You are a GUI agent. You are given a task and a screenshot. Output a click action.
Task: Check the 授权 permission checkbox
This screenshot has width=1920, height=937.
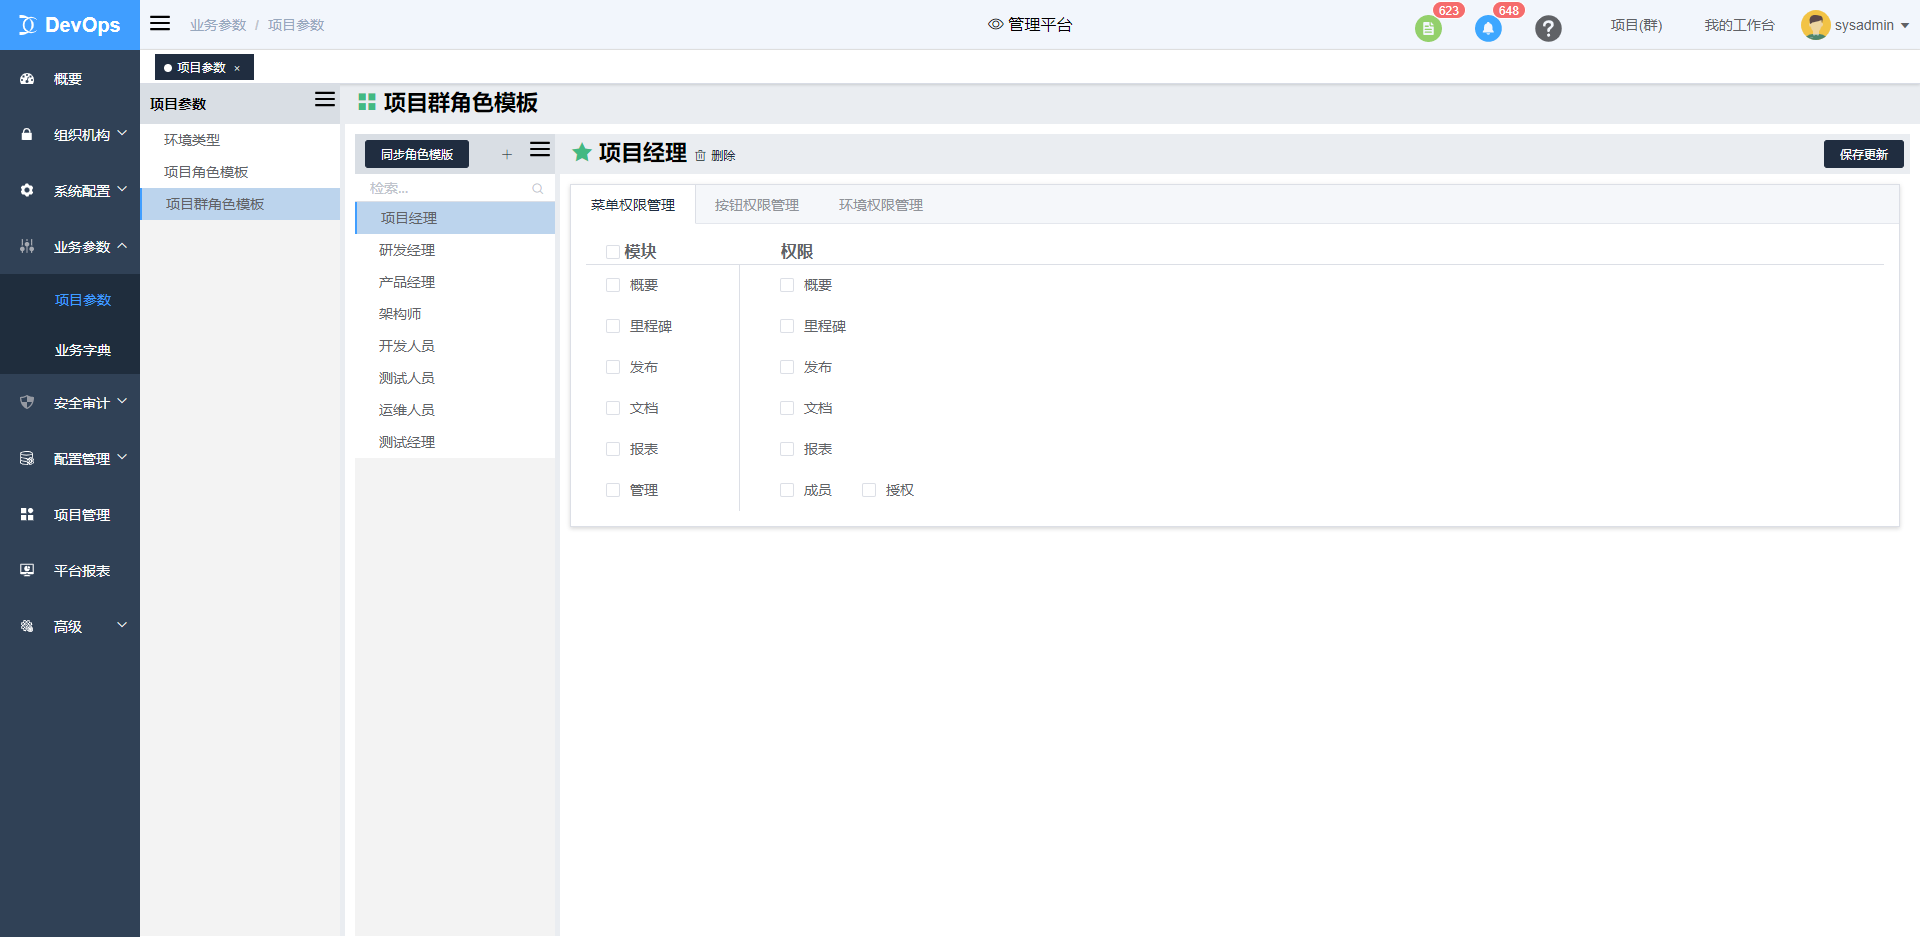[869, 490]
